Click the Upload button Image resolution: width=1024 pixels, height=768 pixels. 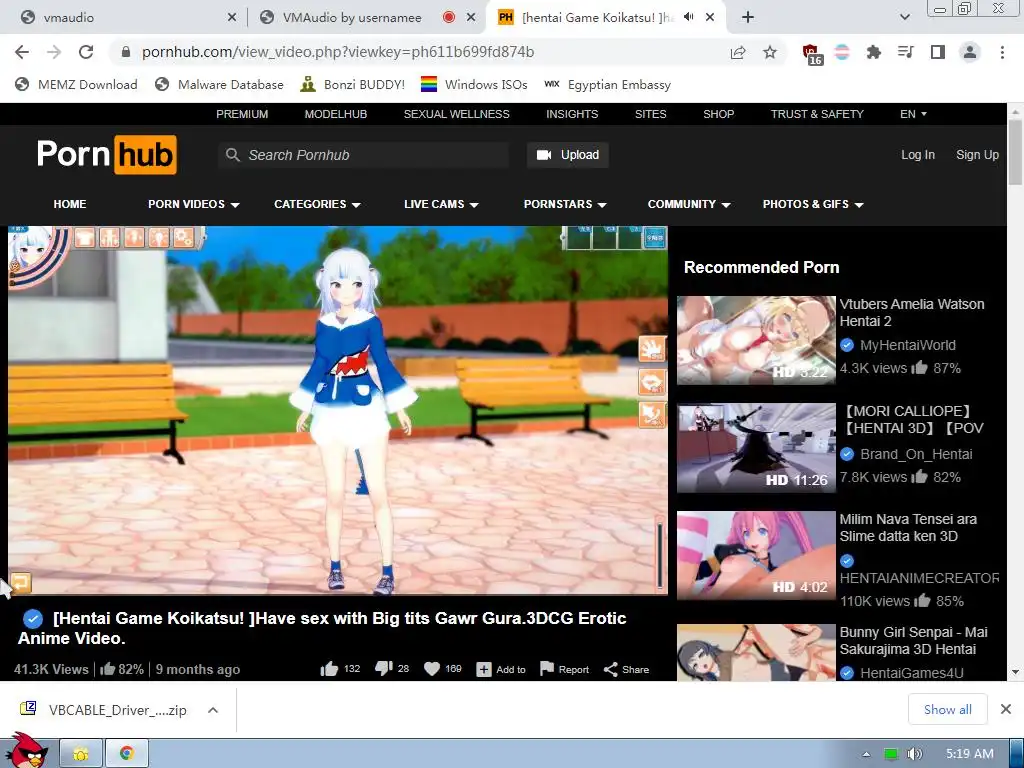(x=568, y=155)
